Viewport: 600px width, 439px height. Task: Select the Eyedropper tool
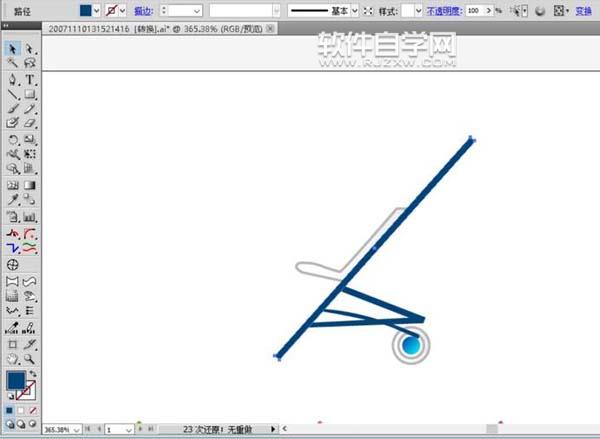pyautogui.click(x=13, y=199)
